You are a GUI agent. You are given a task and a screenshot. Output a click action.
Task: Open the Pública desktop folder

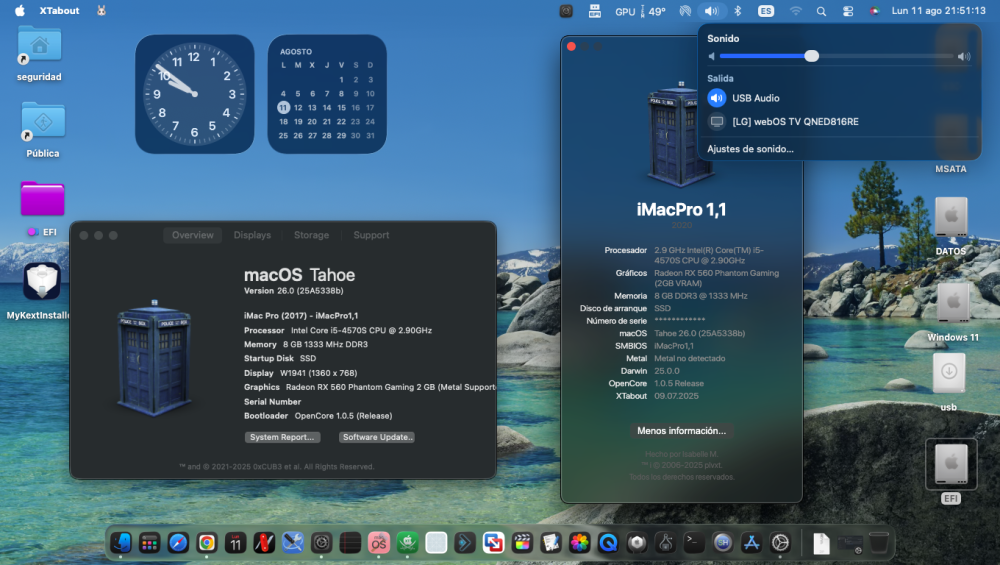tap(43, 121)
